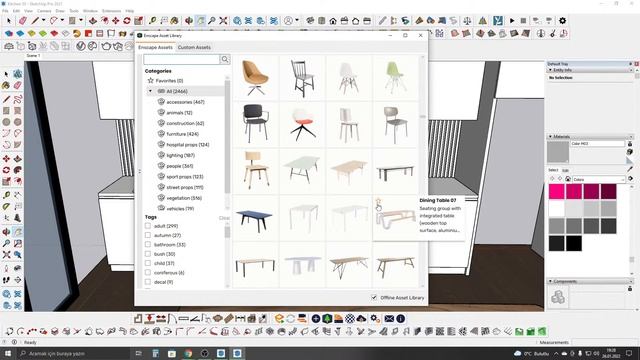The height and width of the screenshot is (360, 640).
Task: Select the Pan hand tool in top toolbar
Action: (x=200, y=20)
